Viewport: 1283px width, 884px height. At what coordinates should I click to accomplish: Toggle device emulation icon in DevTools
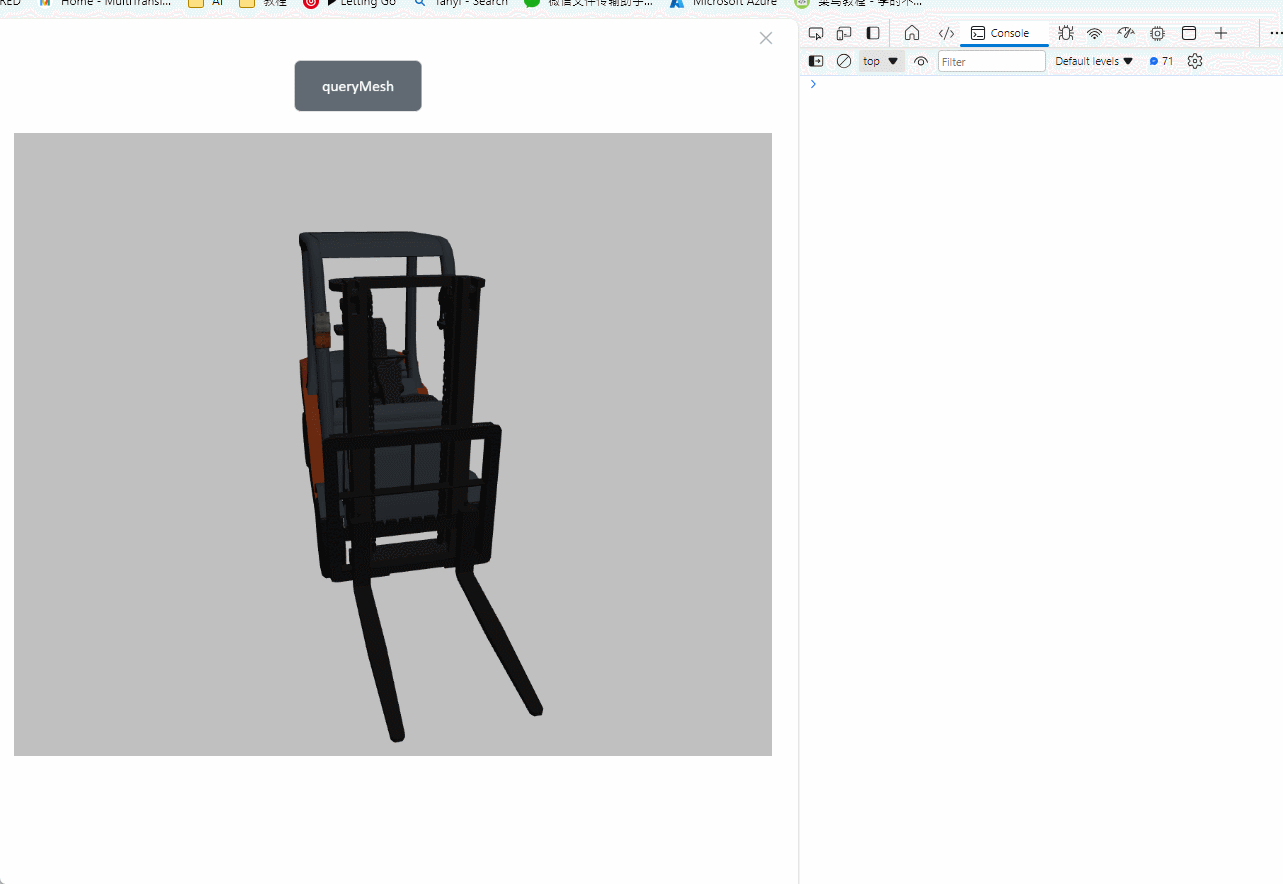point(844,33)
